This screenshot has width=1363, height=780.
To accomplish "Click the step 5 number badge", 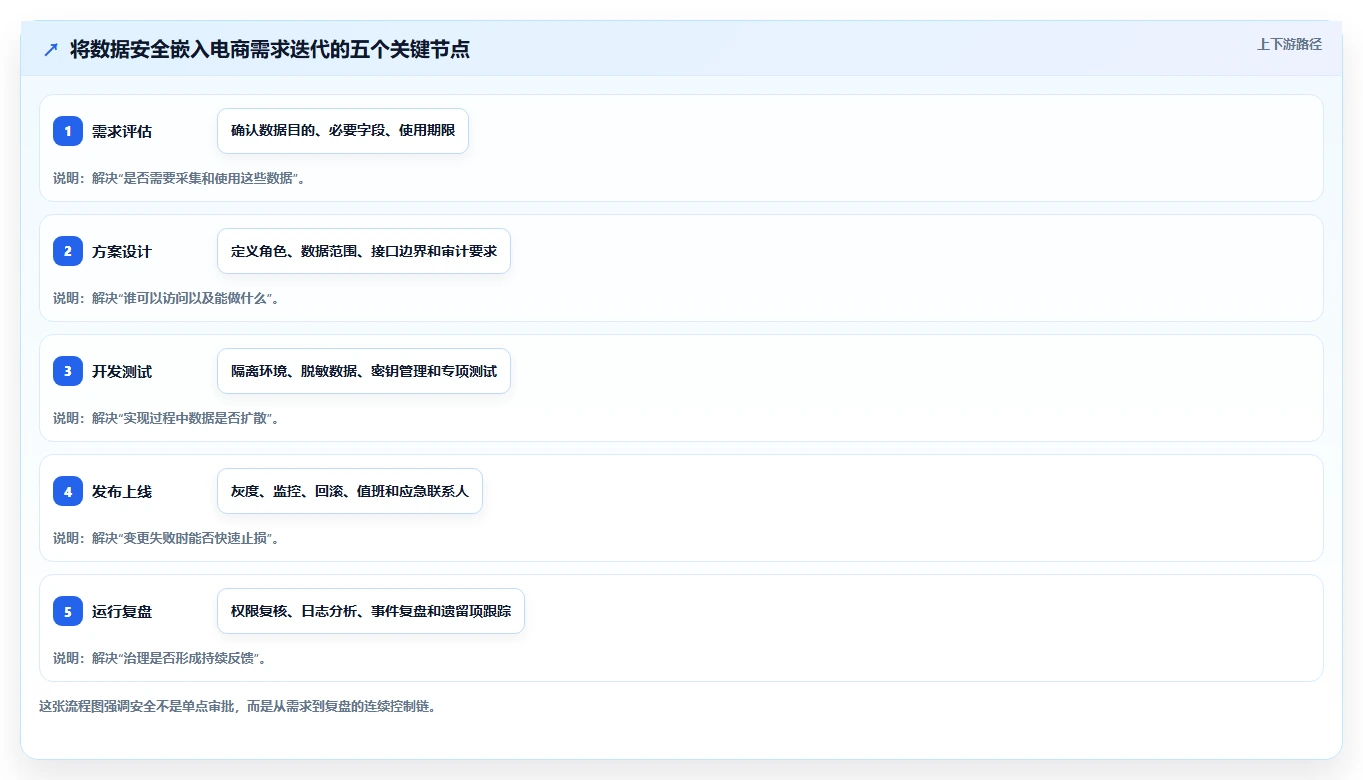I will pos(68,611).
